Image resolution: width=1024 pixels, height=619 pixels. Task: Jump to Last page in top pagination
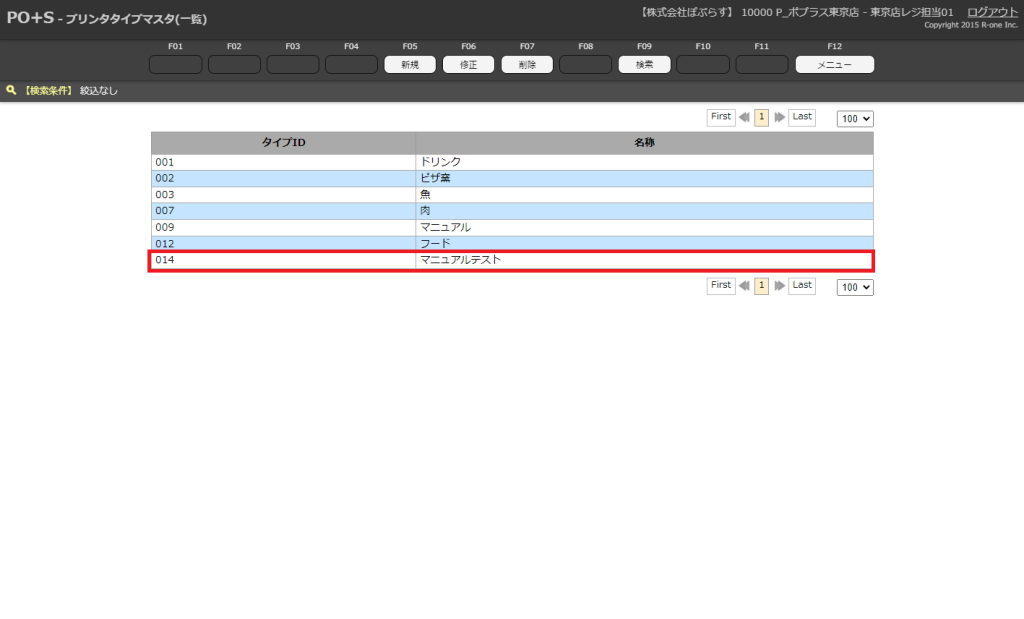(801, 117)
